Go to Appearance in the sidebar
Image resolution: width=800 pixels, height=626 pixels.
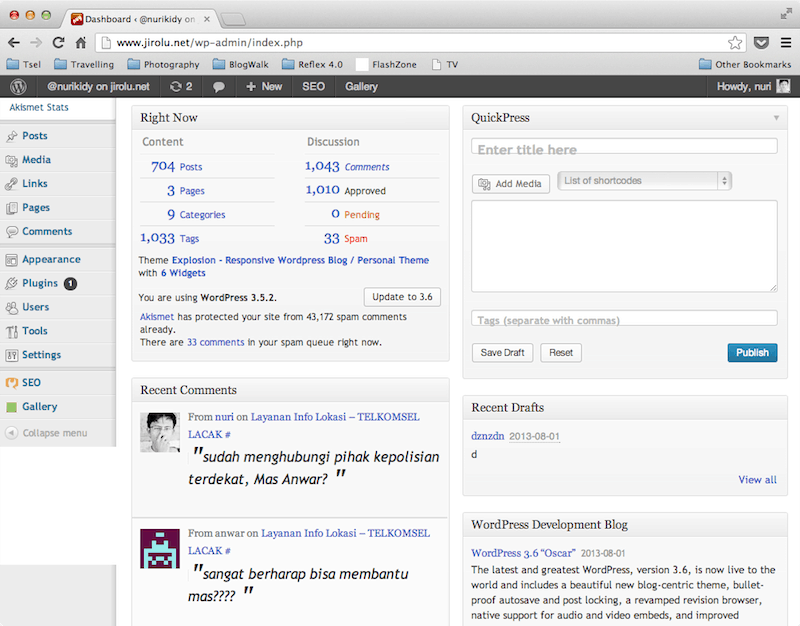51,259
